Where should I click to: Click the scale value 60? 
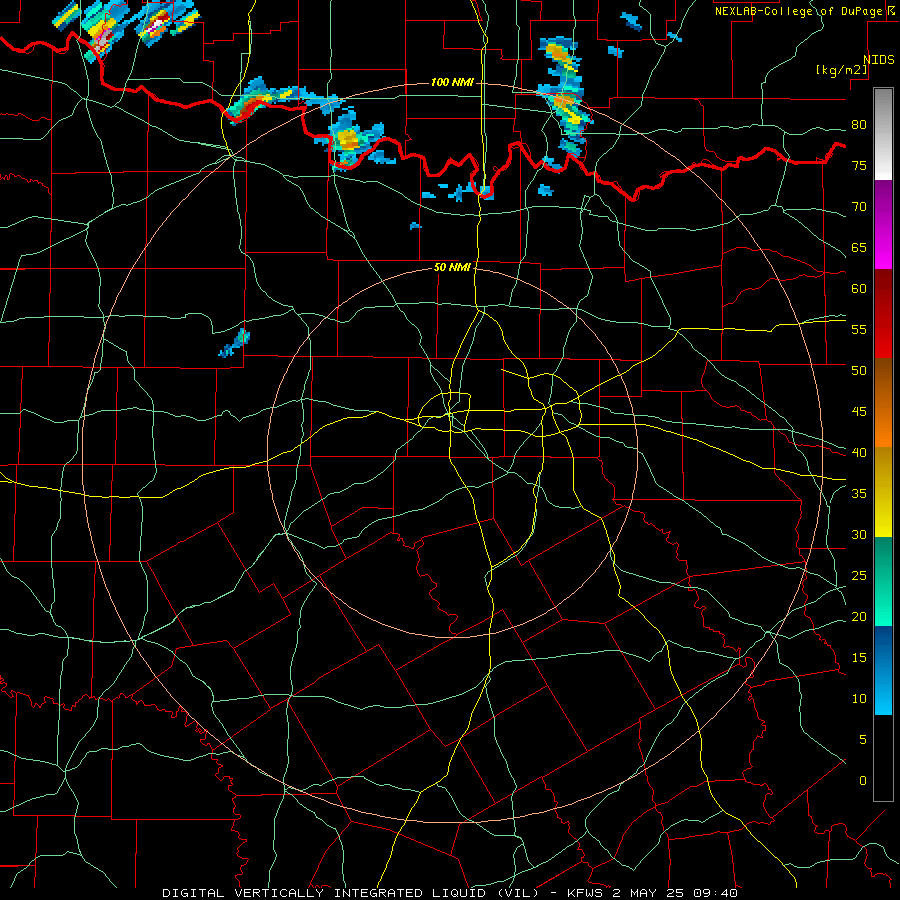point(859,289)
